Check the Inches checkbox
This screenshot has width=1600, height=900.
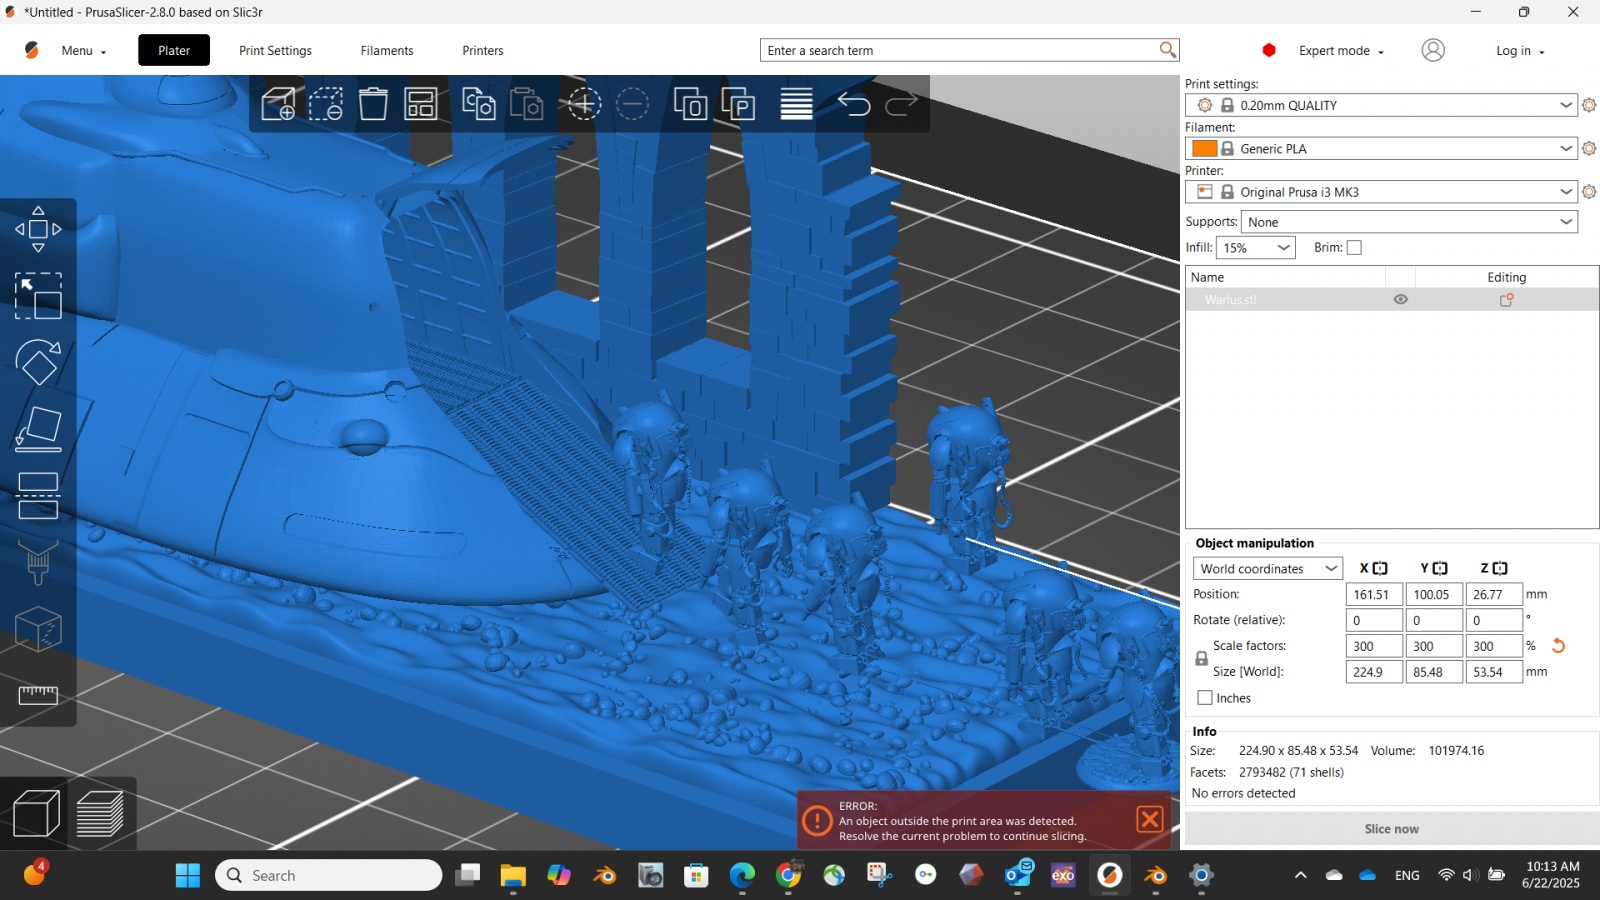tap(1205, 698)
